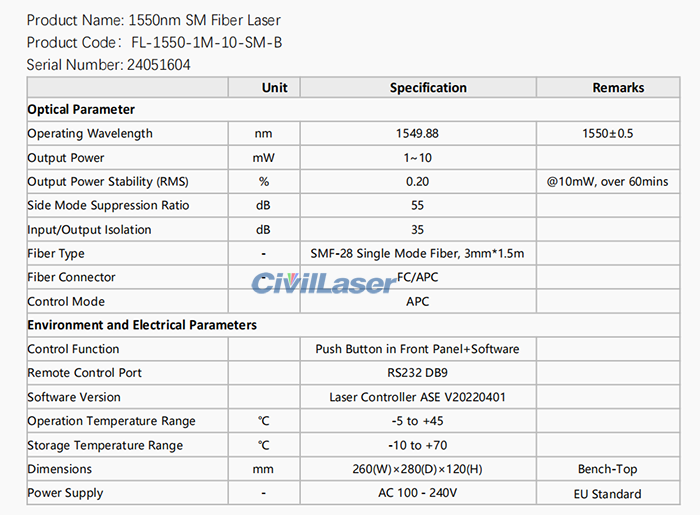The width and height of the screenshot is (700, 515).
Task: Select Side Mode Suppression Ratio label
Action: [x=108, y=205]
